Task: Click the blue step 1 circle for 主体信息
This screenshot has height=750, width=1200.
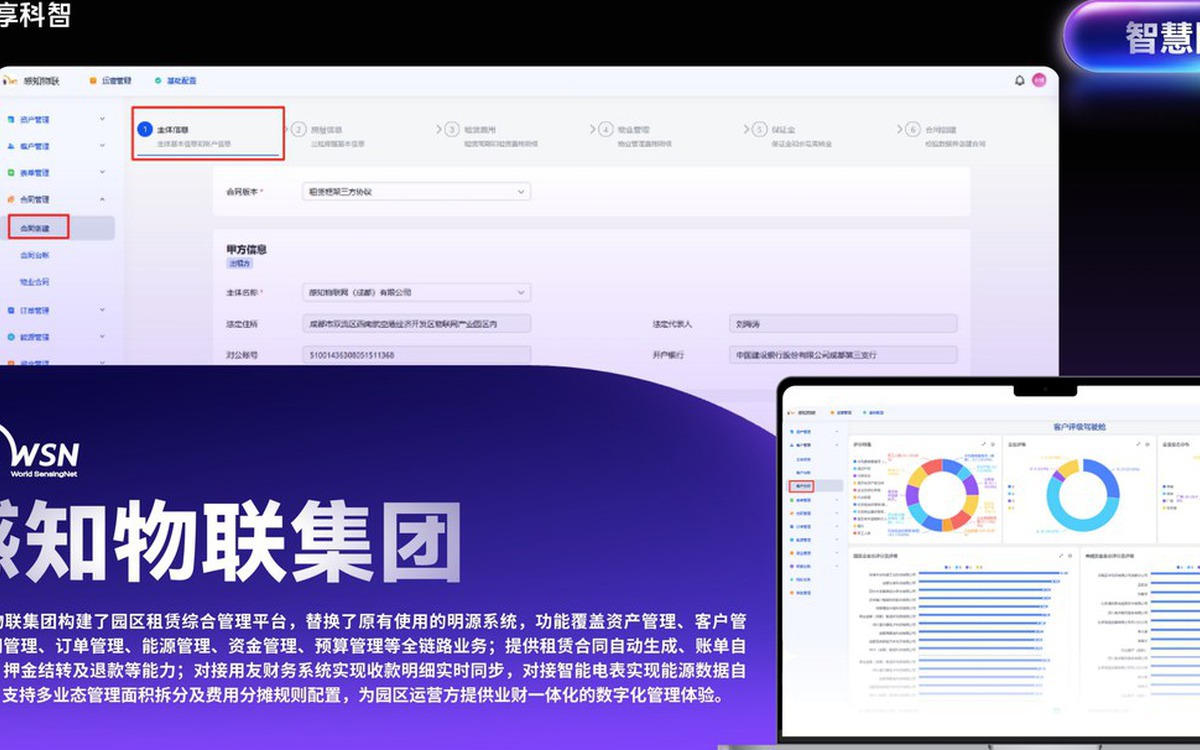Action: tap(145, 129)
